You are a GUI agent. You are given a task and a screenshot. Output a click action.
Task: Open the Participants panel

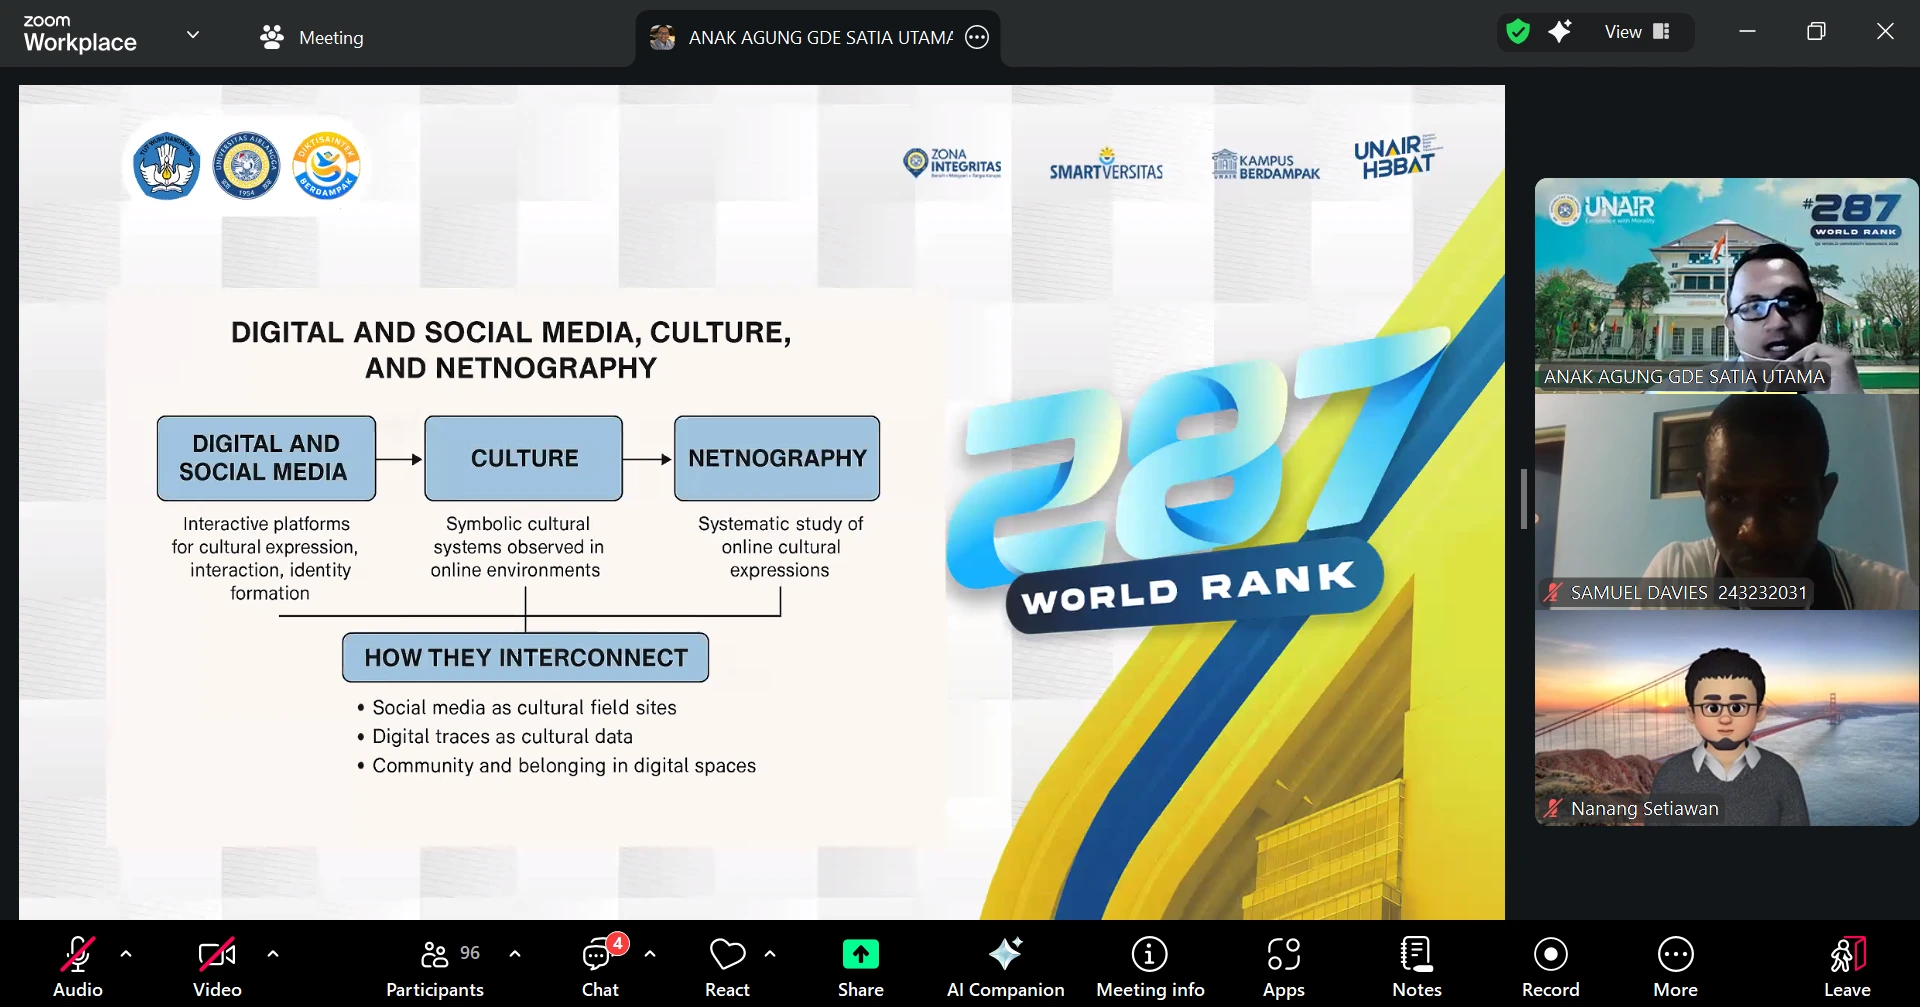435,966
